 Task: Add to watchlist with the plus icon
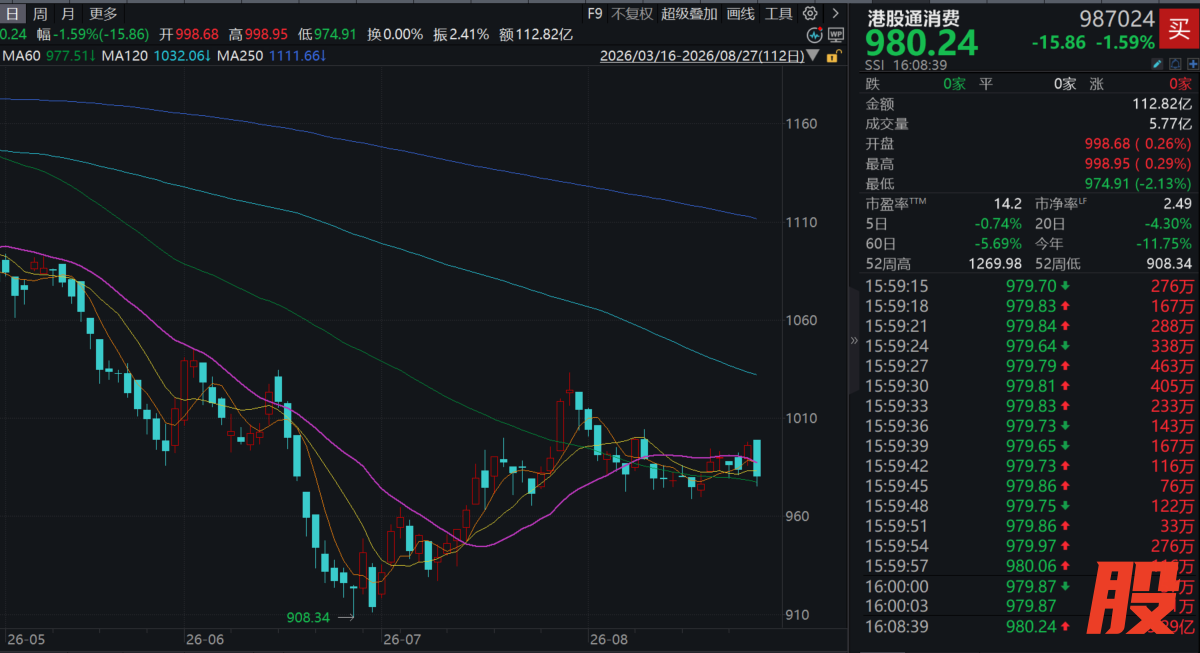coord(1192,64)
